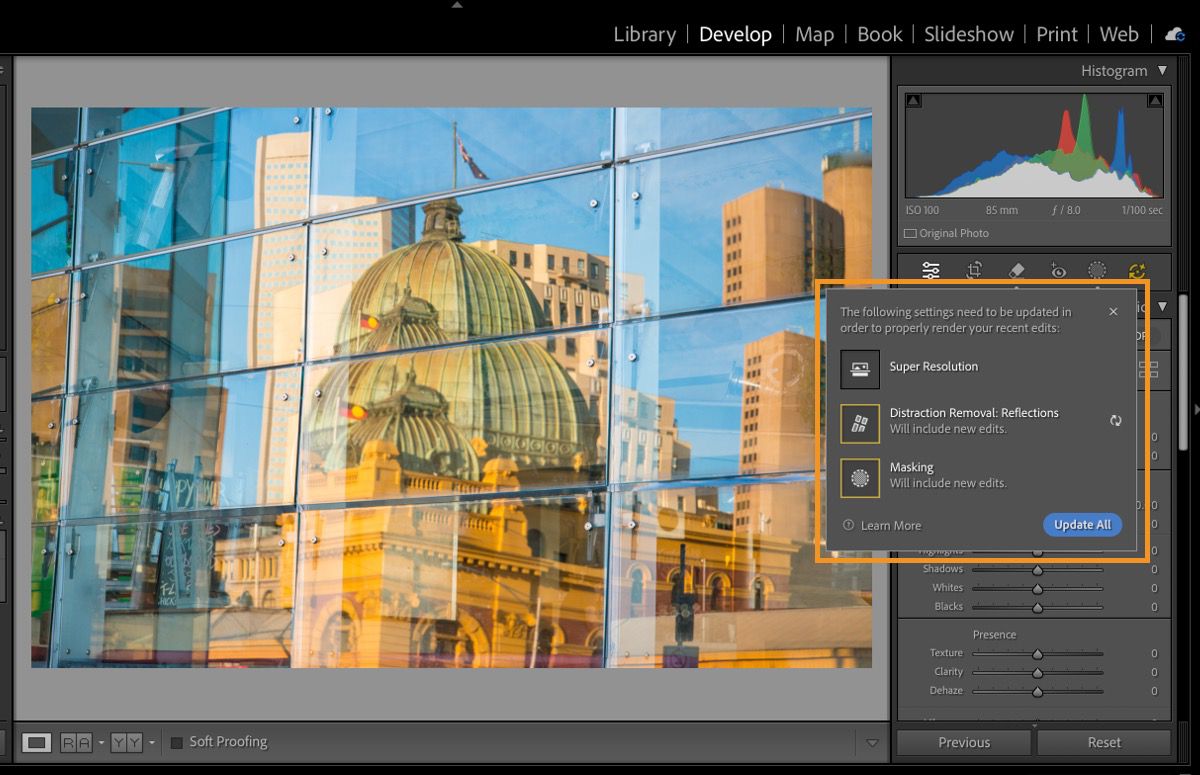Click the 'Super Resolution' text in popup
This screenshot has width=1200, height=775.
point(934,367)
